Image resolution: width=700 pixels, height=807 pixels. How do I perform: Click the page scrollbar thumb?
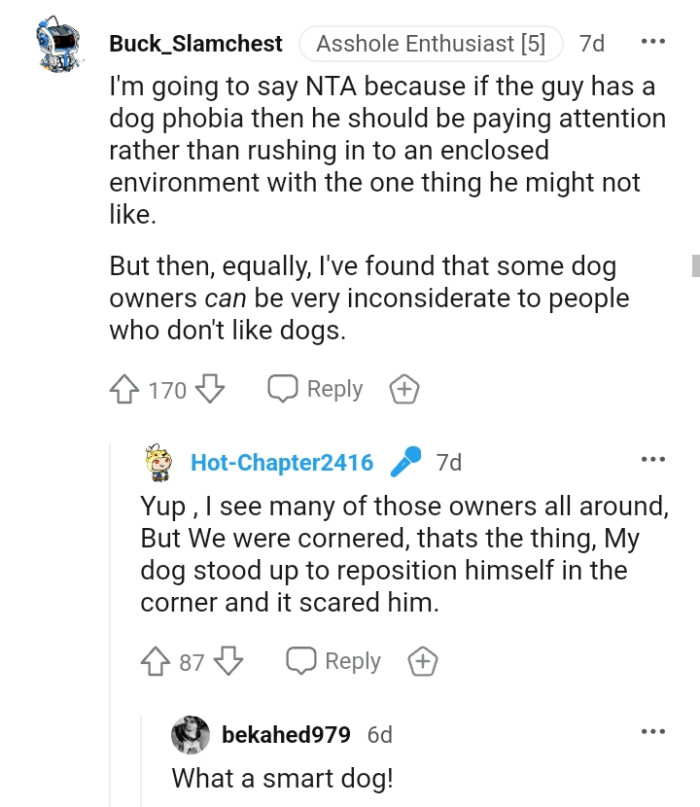(694, 265)
